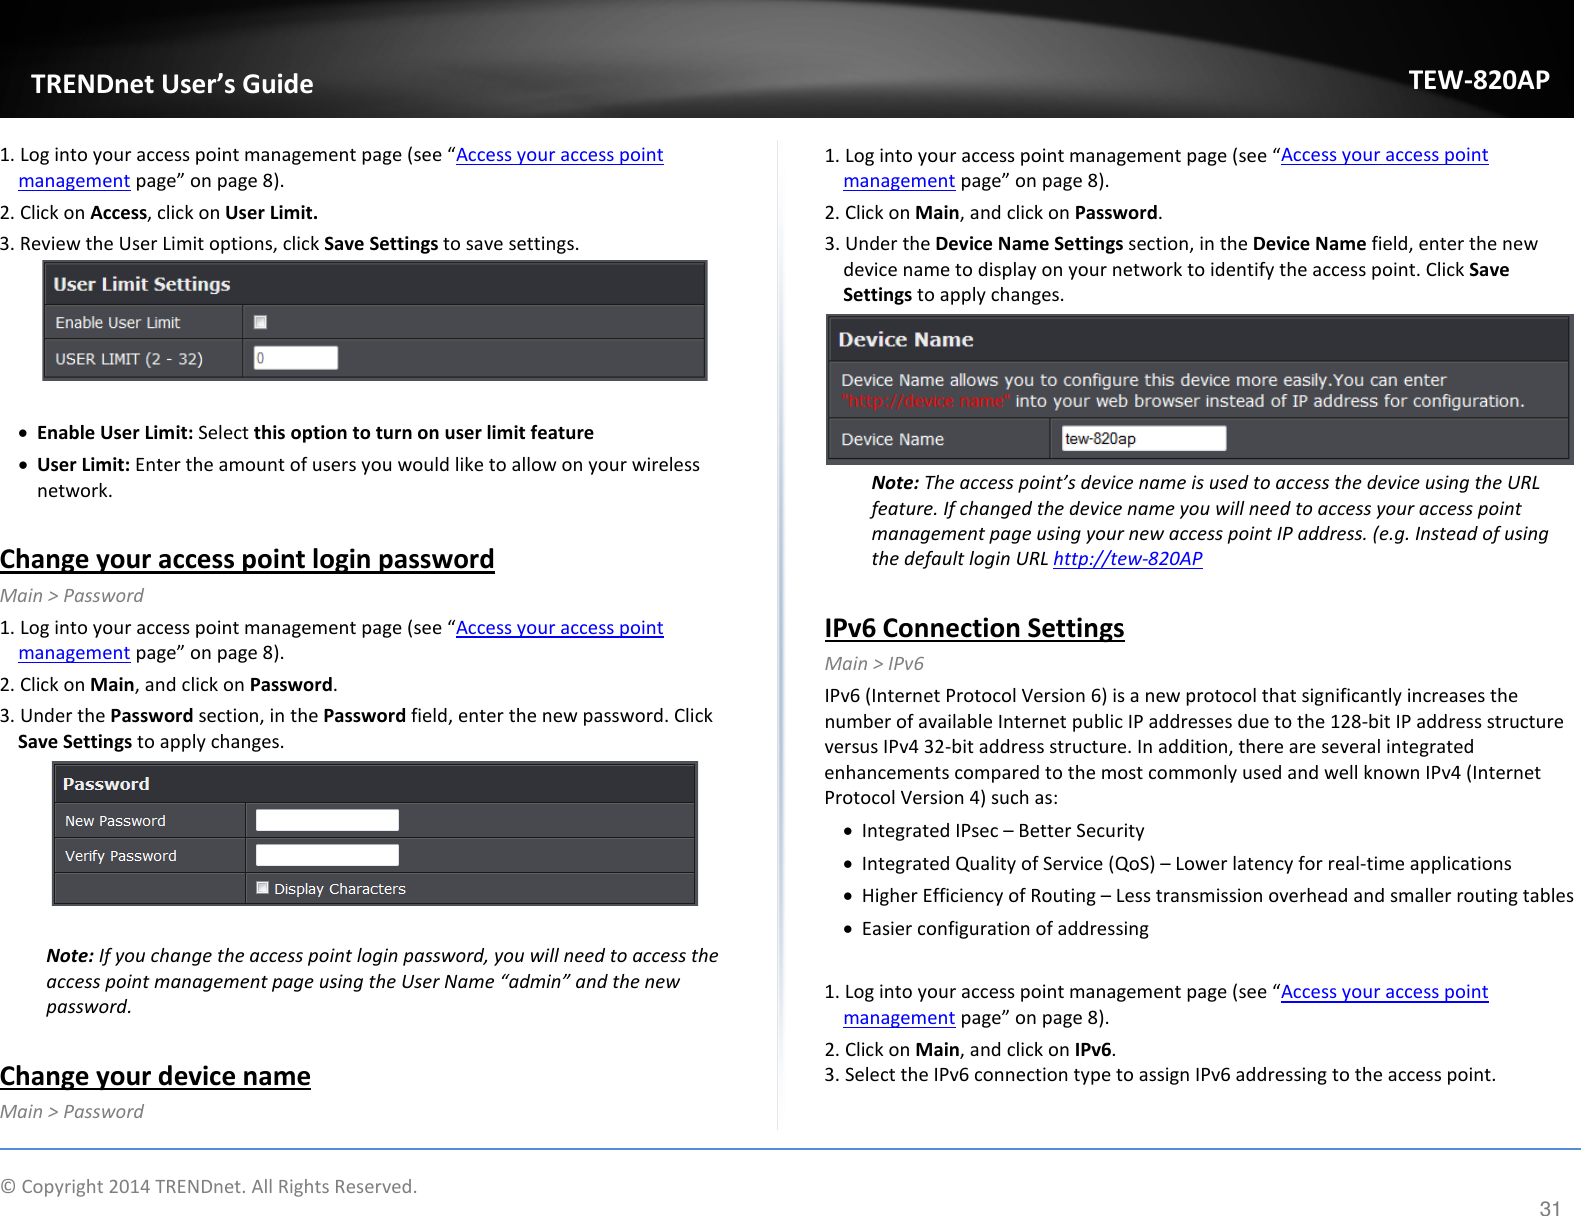Viewport: 1581px width, 1216px height.
Task: Tick the Enable User Limit checkbox
Action: point(260,322)
